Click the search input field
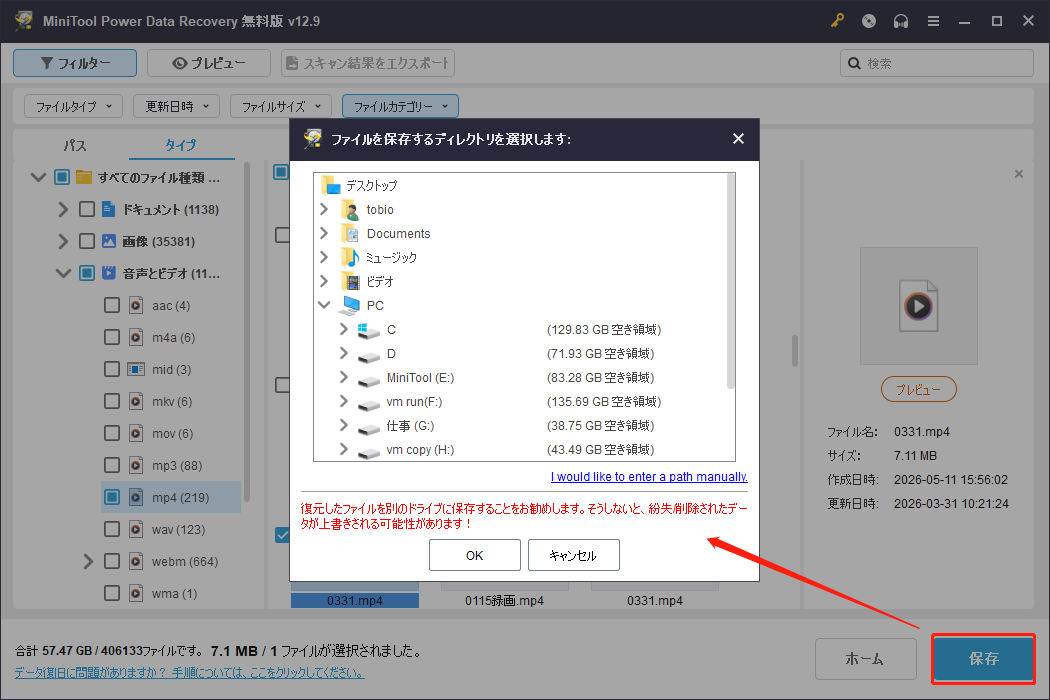Screen dimensions: 1050x700 click(x=936, y=63)
